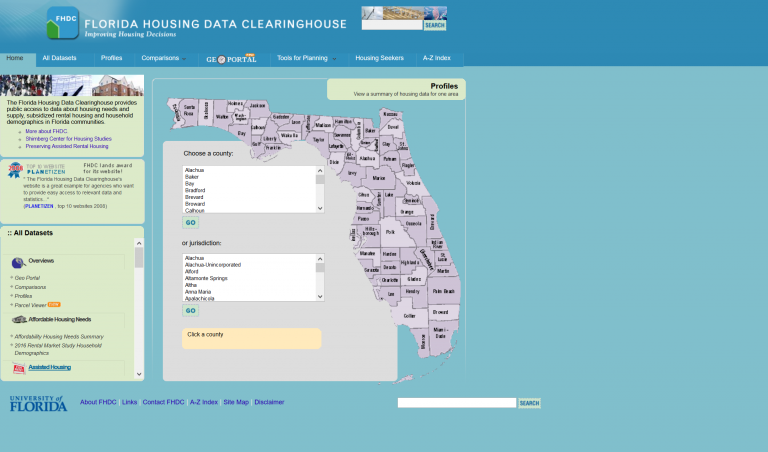This screenshot has height=452, width=768.
Task: Select Broward in the county list
Action: click(195, 204)
